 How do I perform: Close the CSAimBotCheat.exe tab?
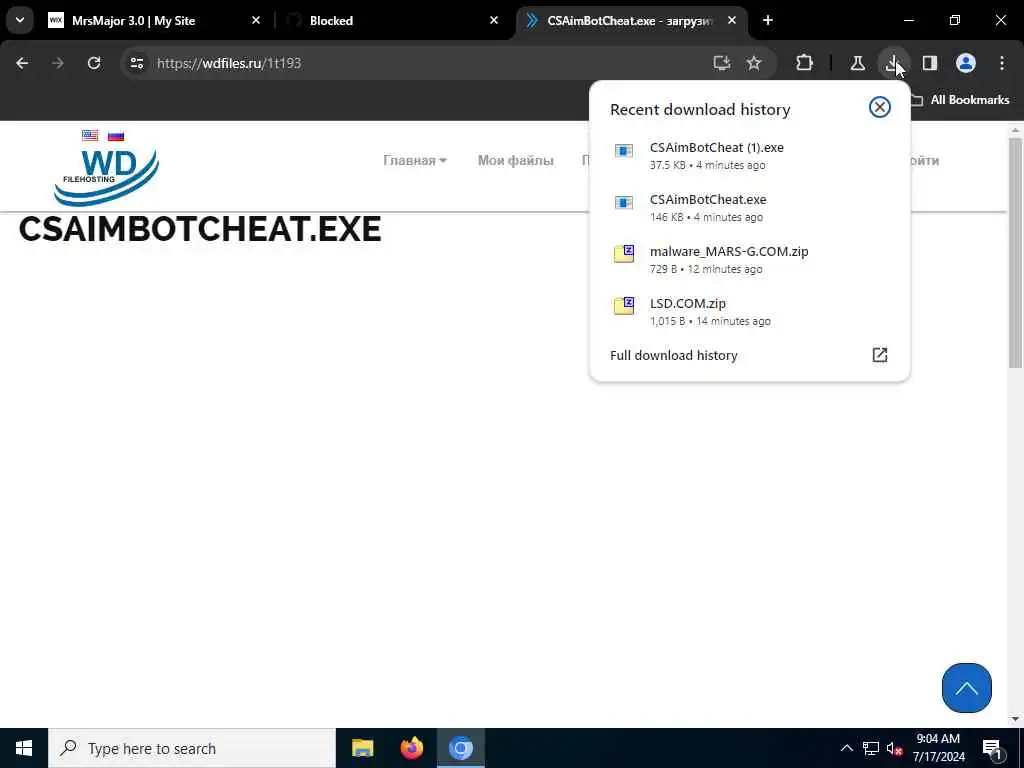(x=732, y=20)
